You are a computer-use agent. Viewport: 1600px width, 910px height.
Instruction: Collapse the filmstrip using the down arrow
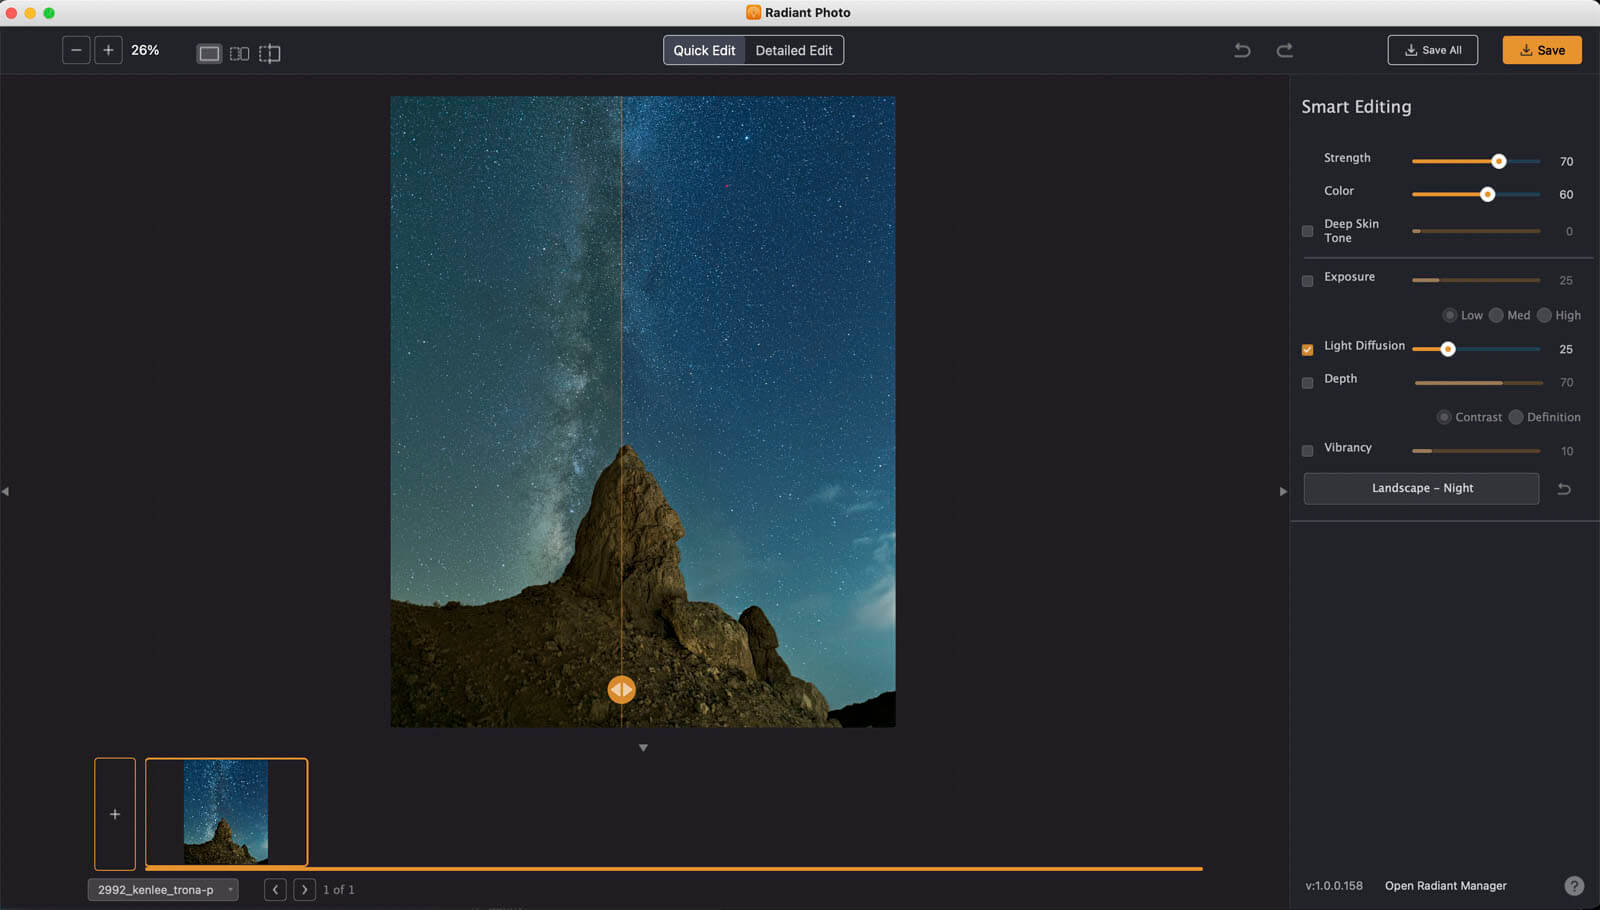click(643, 748)
